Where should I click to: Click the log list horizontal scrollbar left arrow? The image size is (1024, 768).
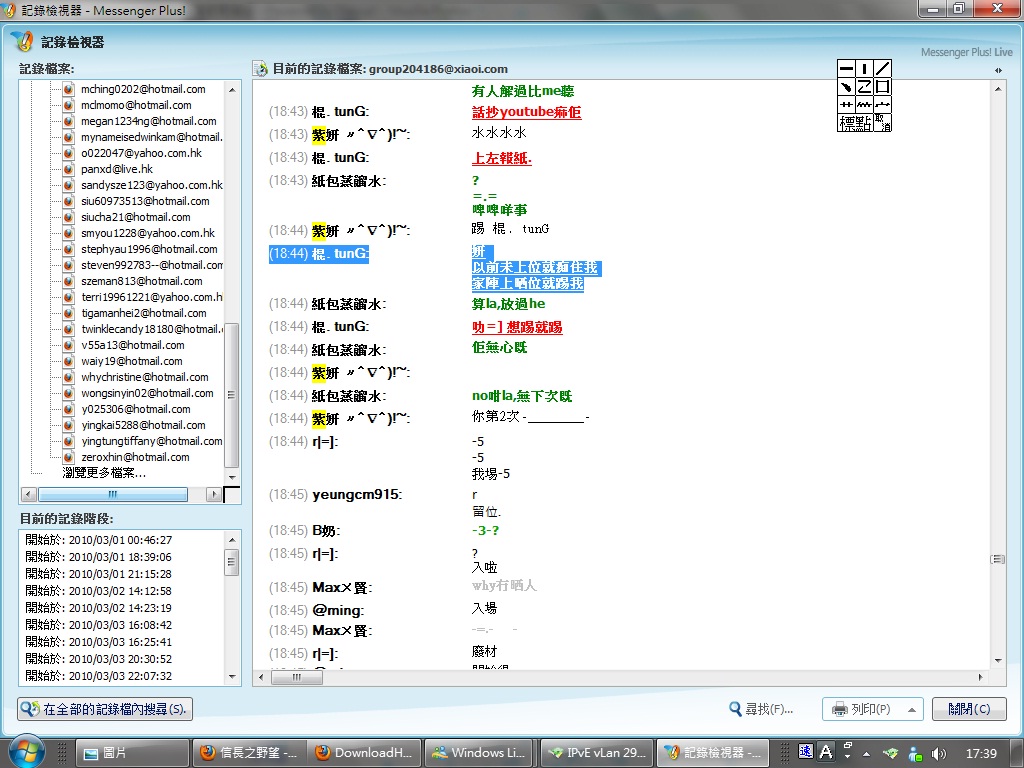tap(29, 494)
